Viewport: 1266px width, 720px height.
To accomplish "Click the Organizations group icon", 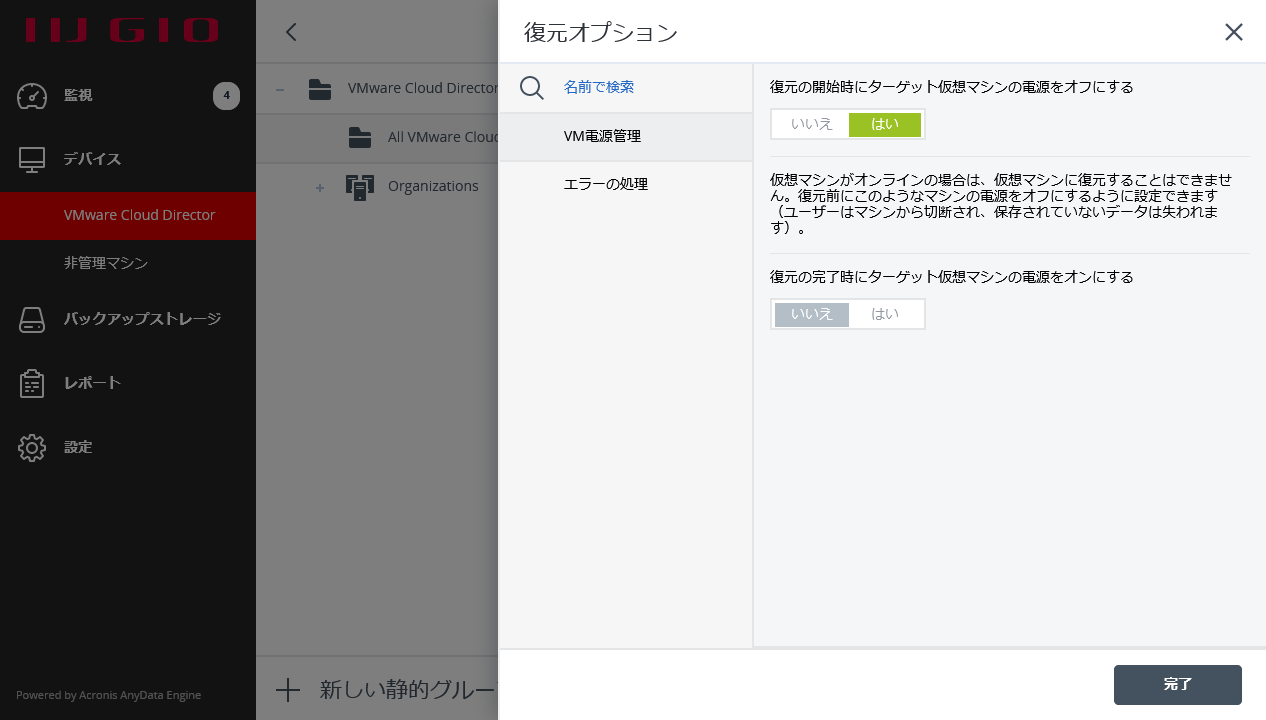I will (x=360, y=187).
